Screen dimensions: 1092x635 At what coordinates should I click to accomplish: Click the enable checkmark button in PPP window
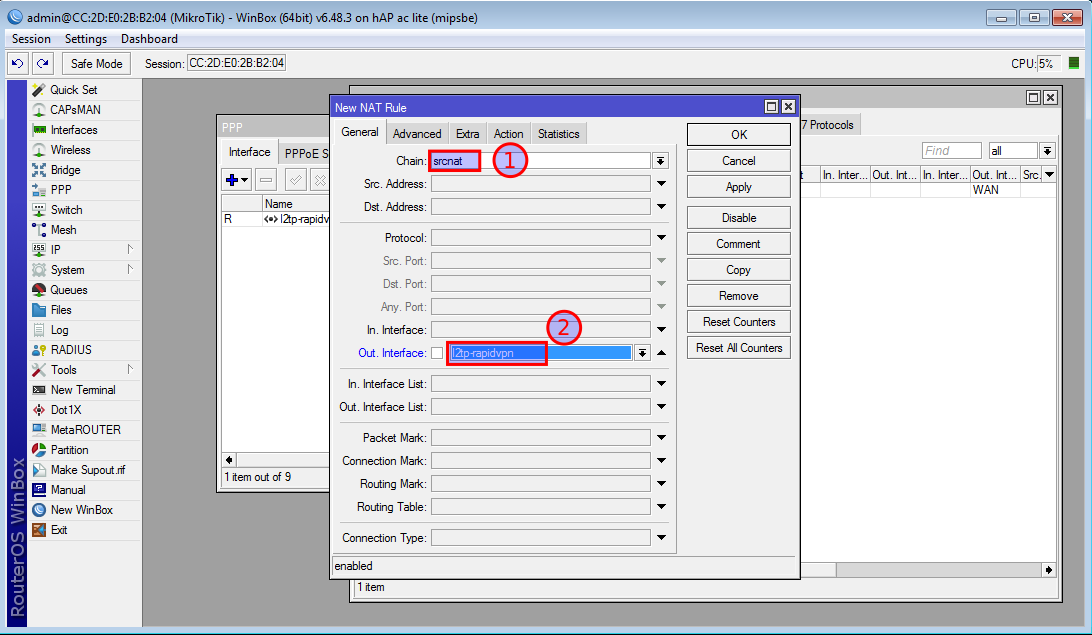(x=295, y=180)
